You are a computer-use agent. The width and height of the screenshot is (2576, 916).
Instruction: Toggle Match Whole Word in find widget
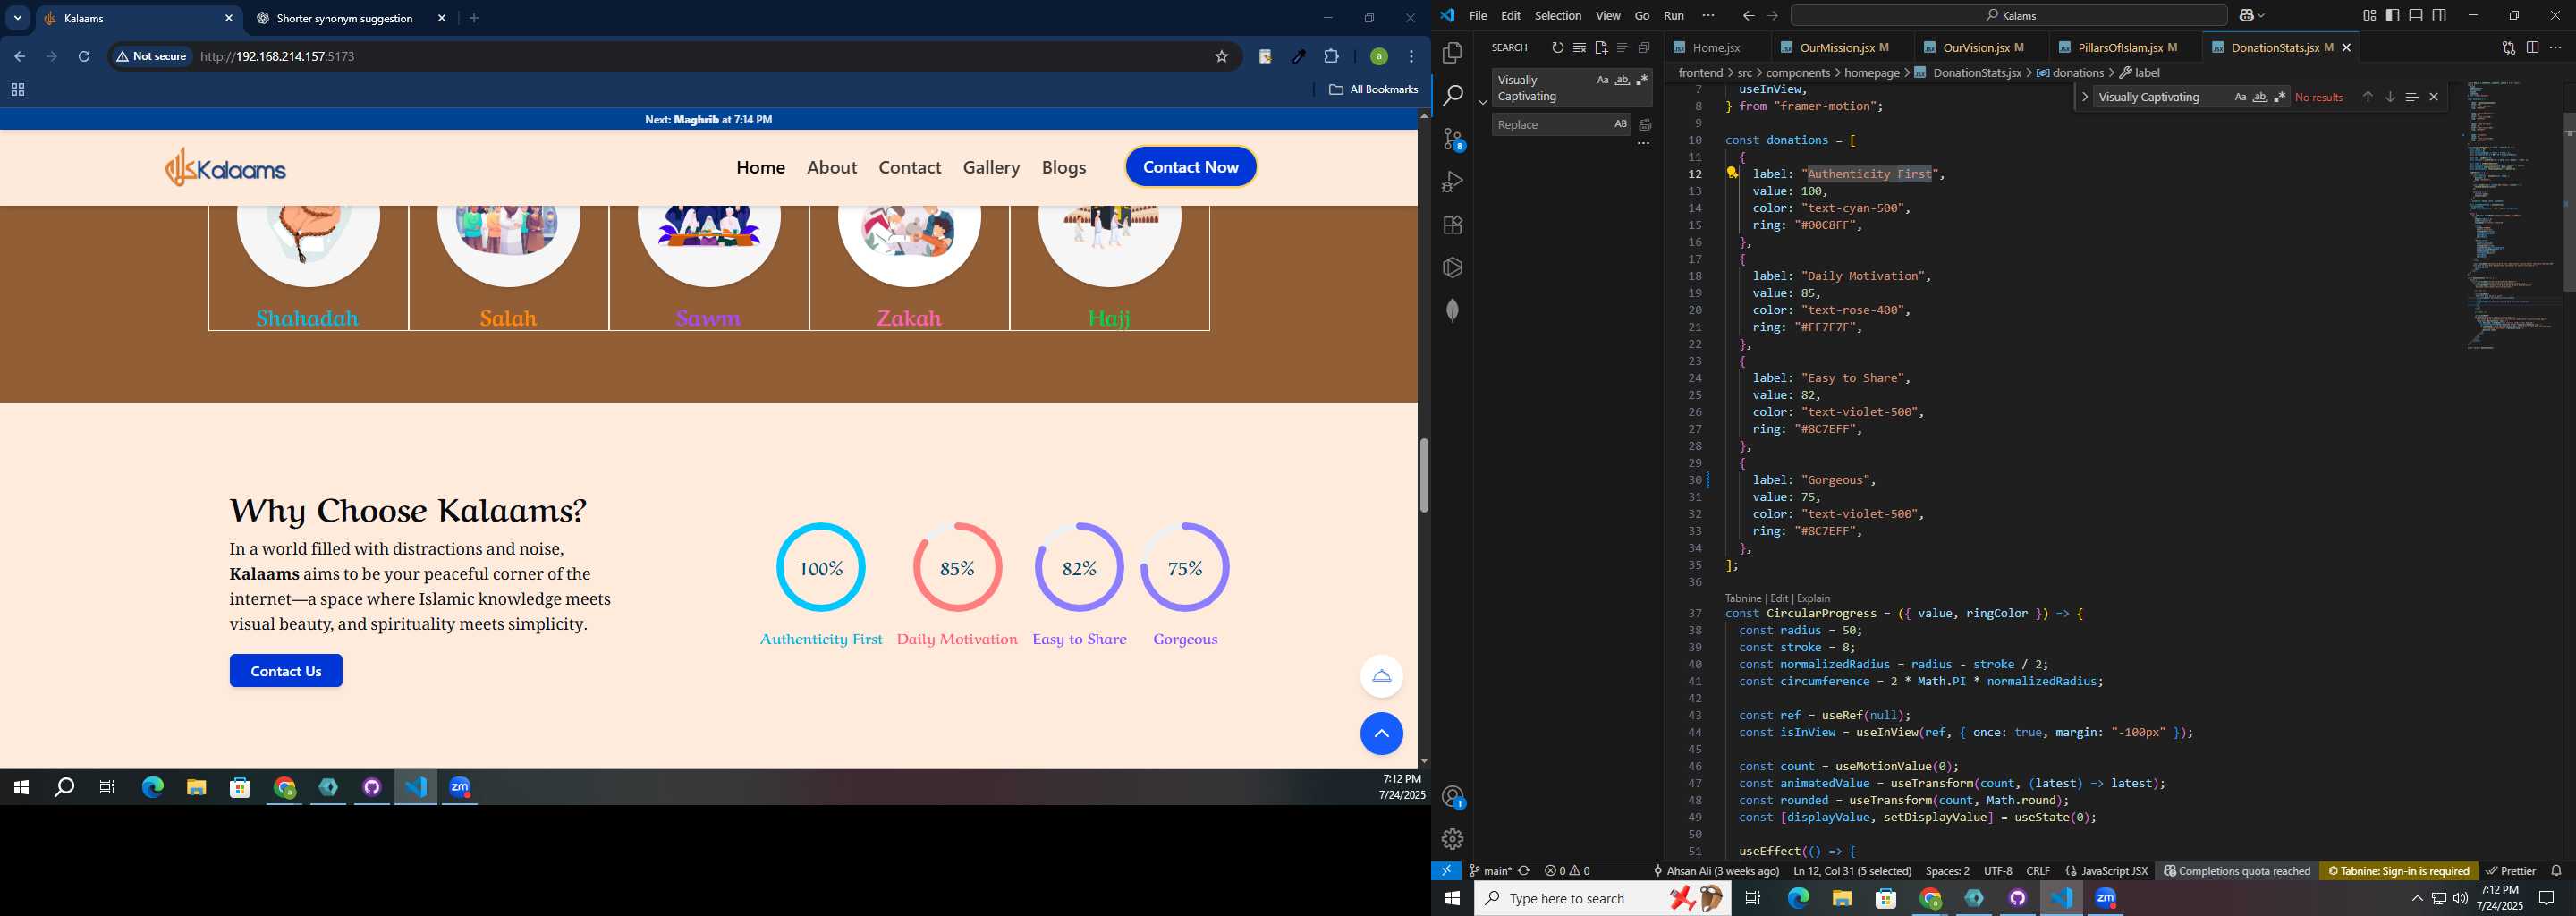(x=2260, y=97)
